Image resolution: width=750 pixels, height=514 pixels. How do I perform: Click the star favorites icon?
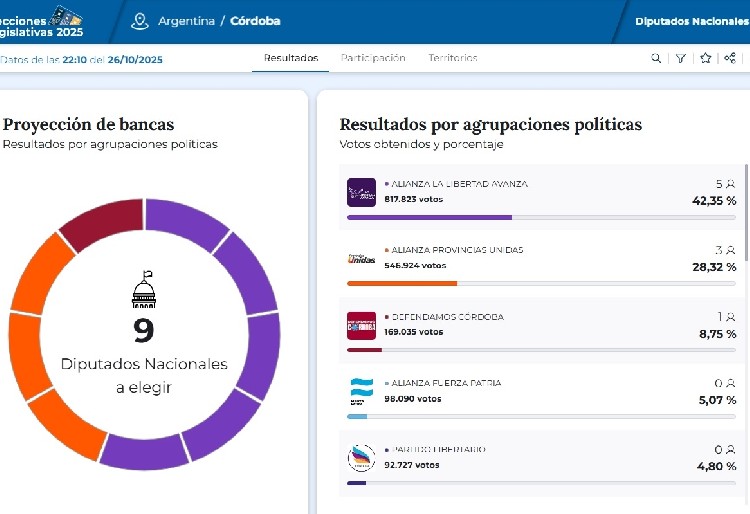click(x=706, y=58)
